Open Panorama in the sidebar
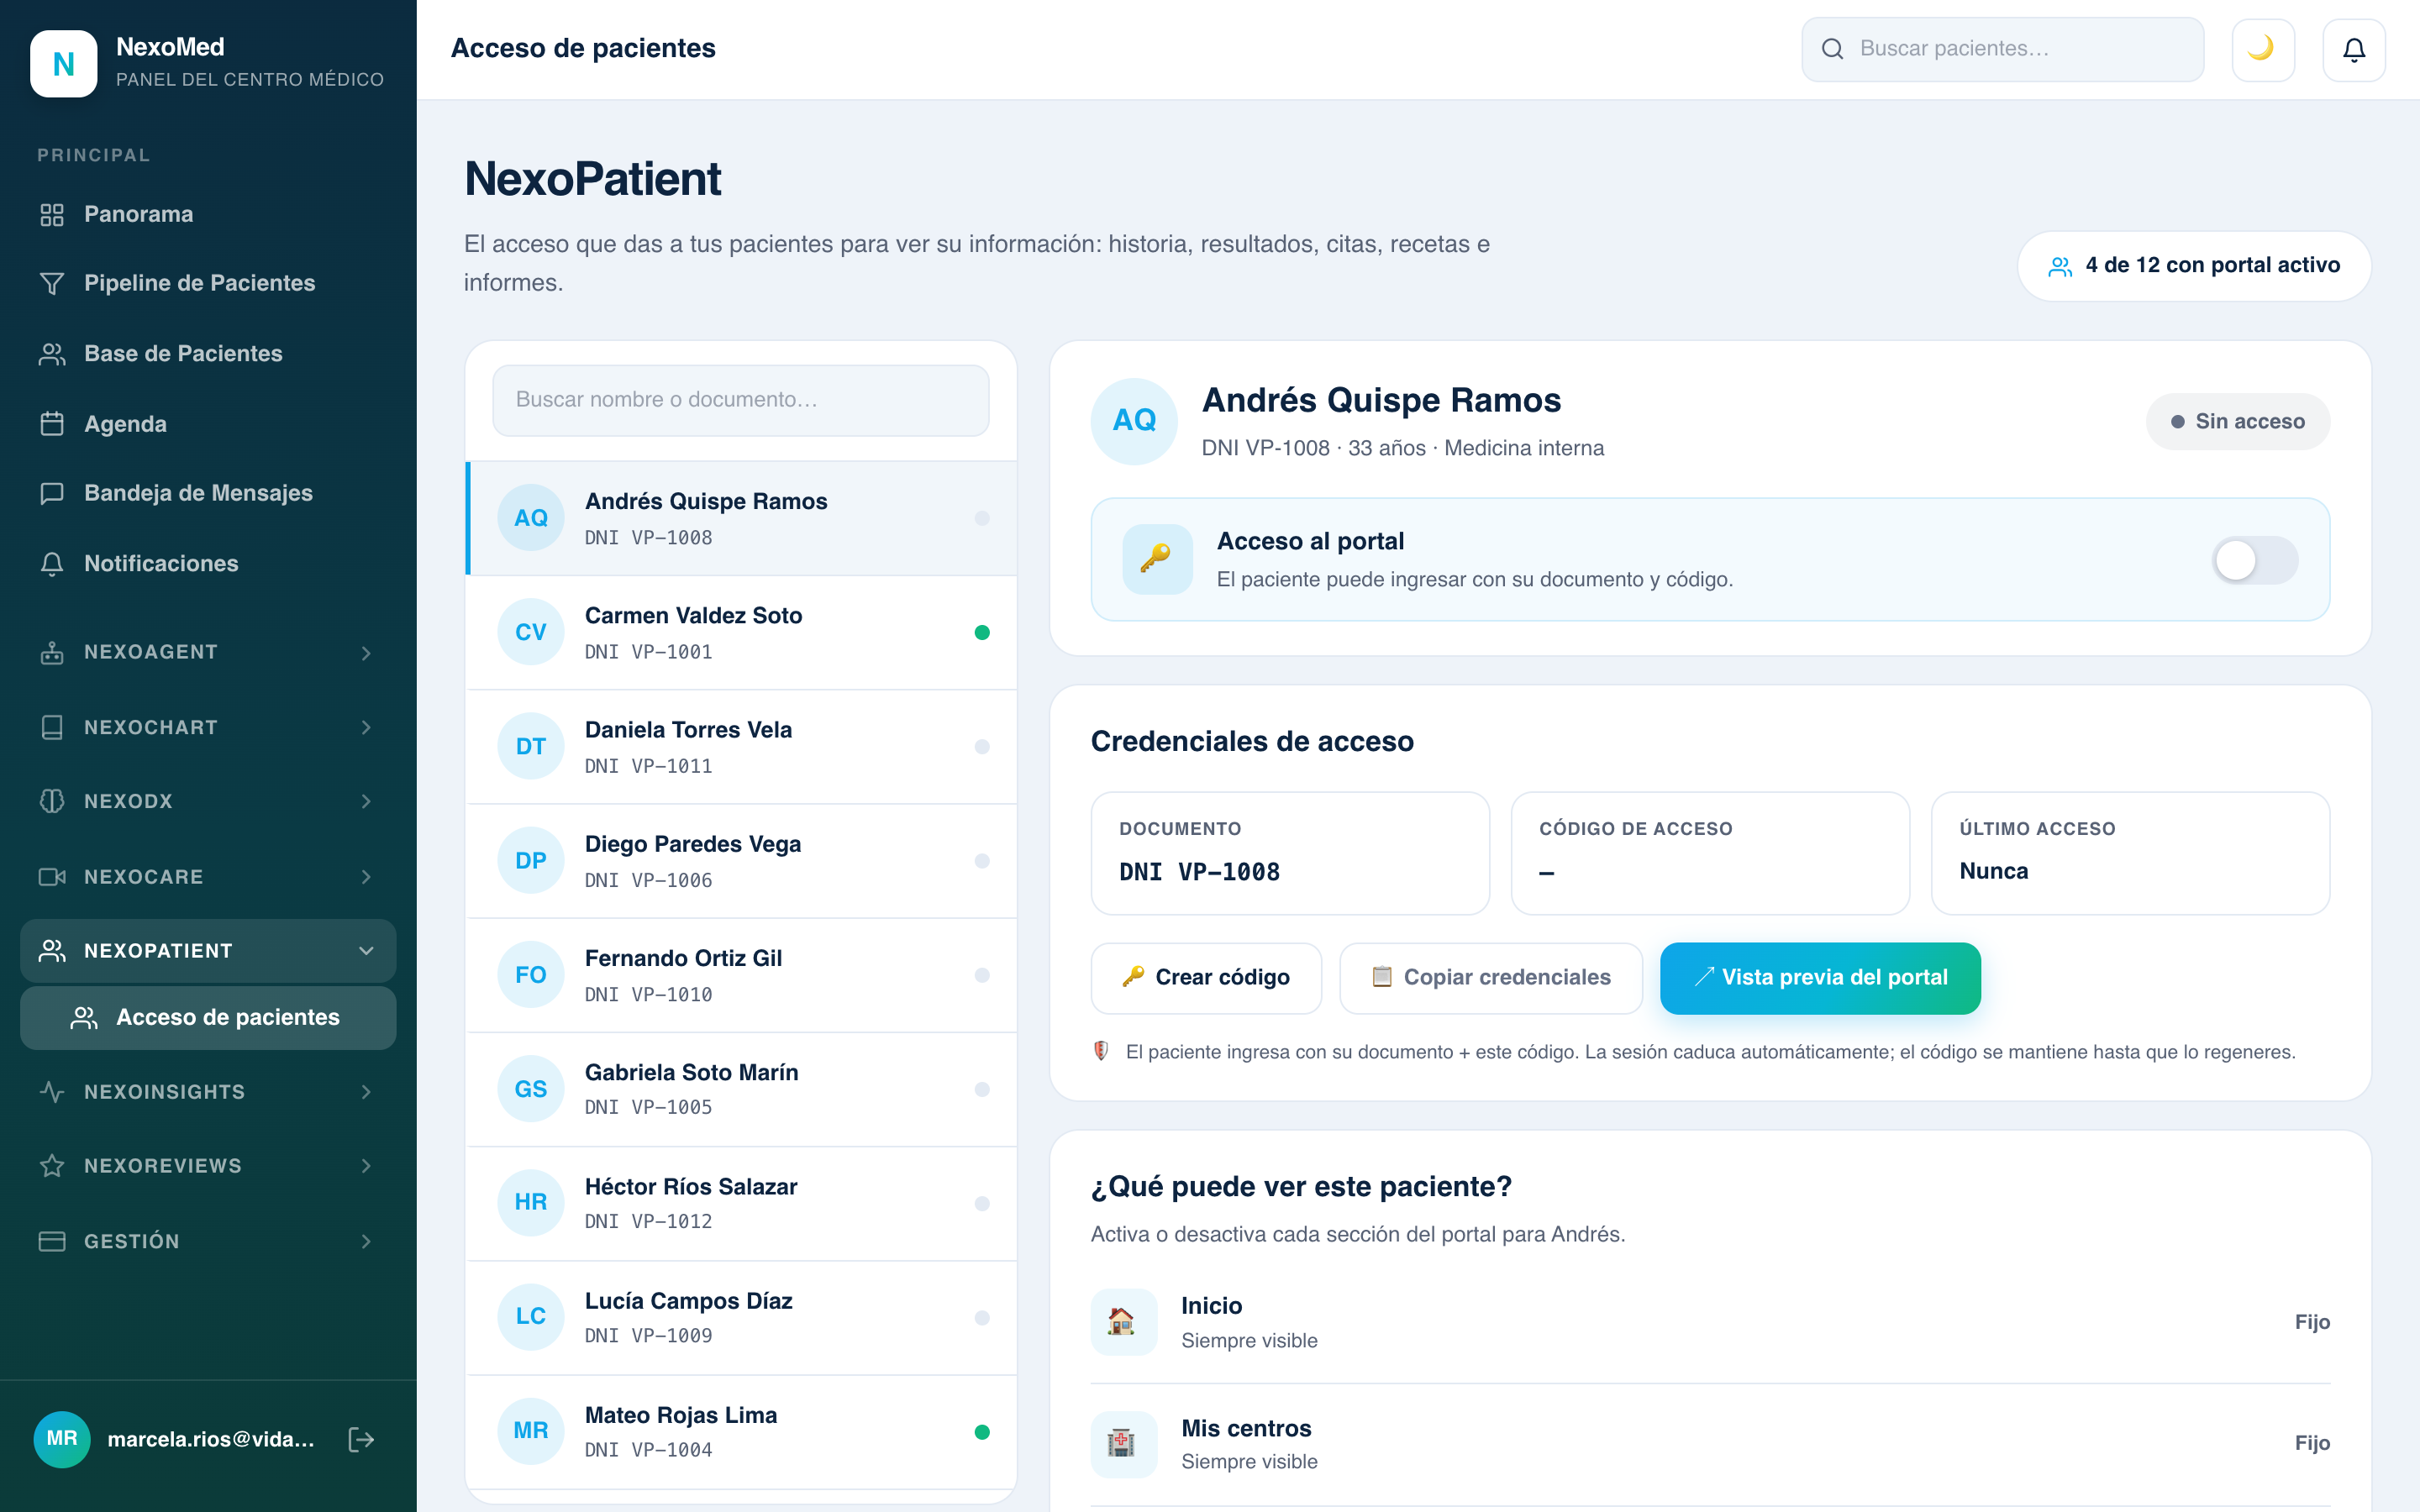2420x1512 pixels. [208, 214]
